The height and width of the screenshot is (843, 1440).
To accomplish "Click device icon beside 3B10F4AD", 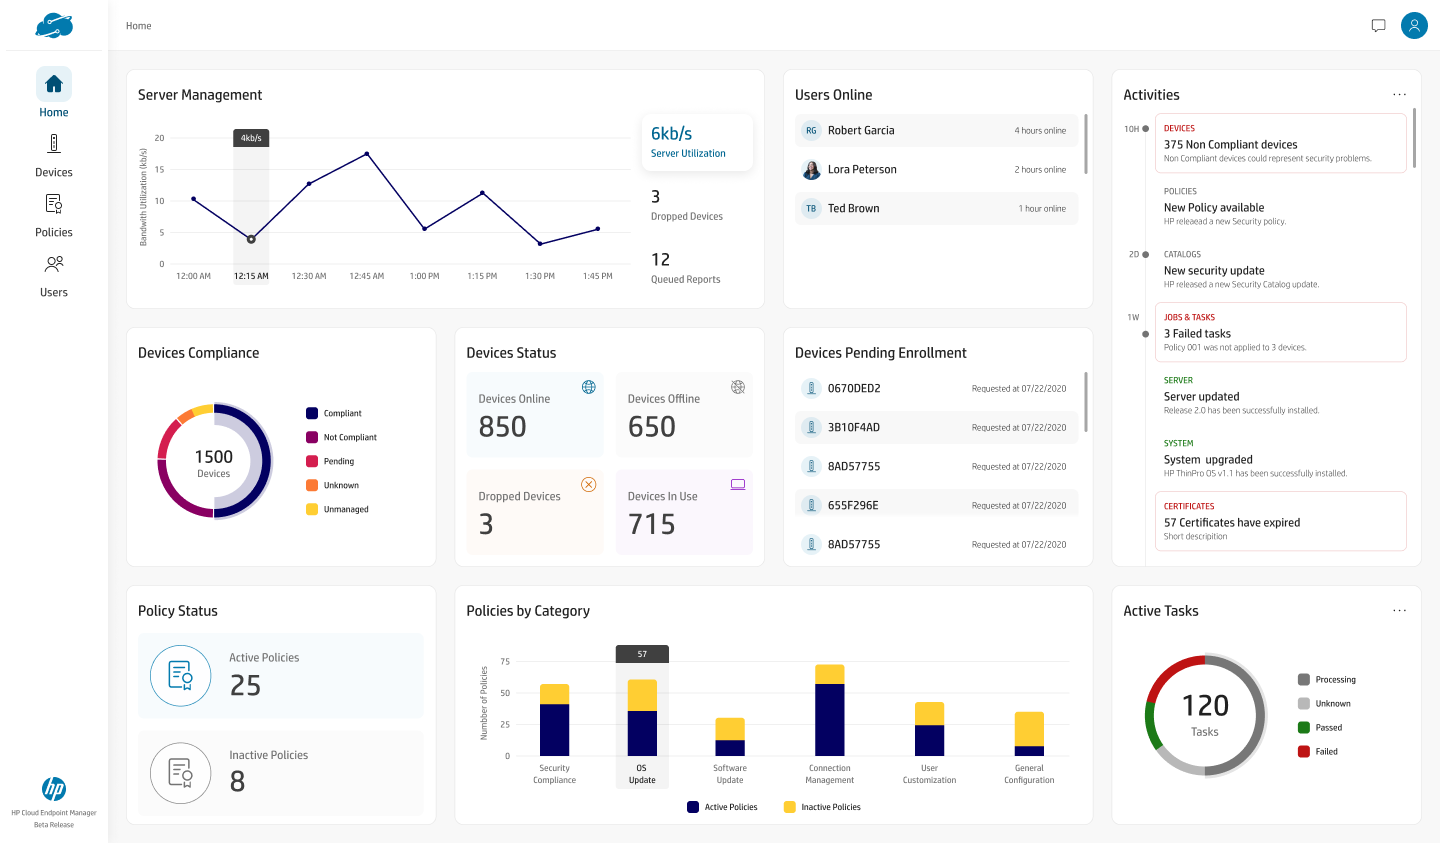I will coord(811,428).
